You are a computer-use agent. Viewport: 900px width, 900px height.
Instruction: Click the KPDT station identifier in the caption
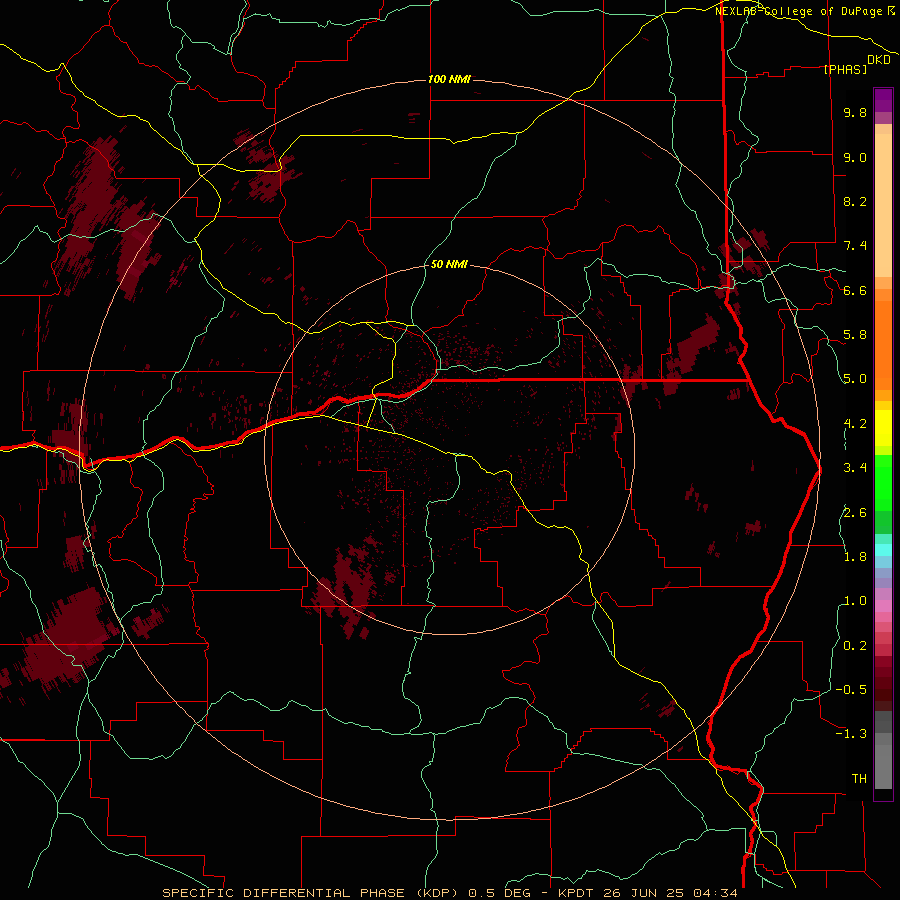[x=576, y=893]
